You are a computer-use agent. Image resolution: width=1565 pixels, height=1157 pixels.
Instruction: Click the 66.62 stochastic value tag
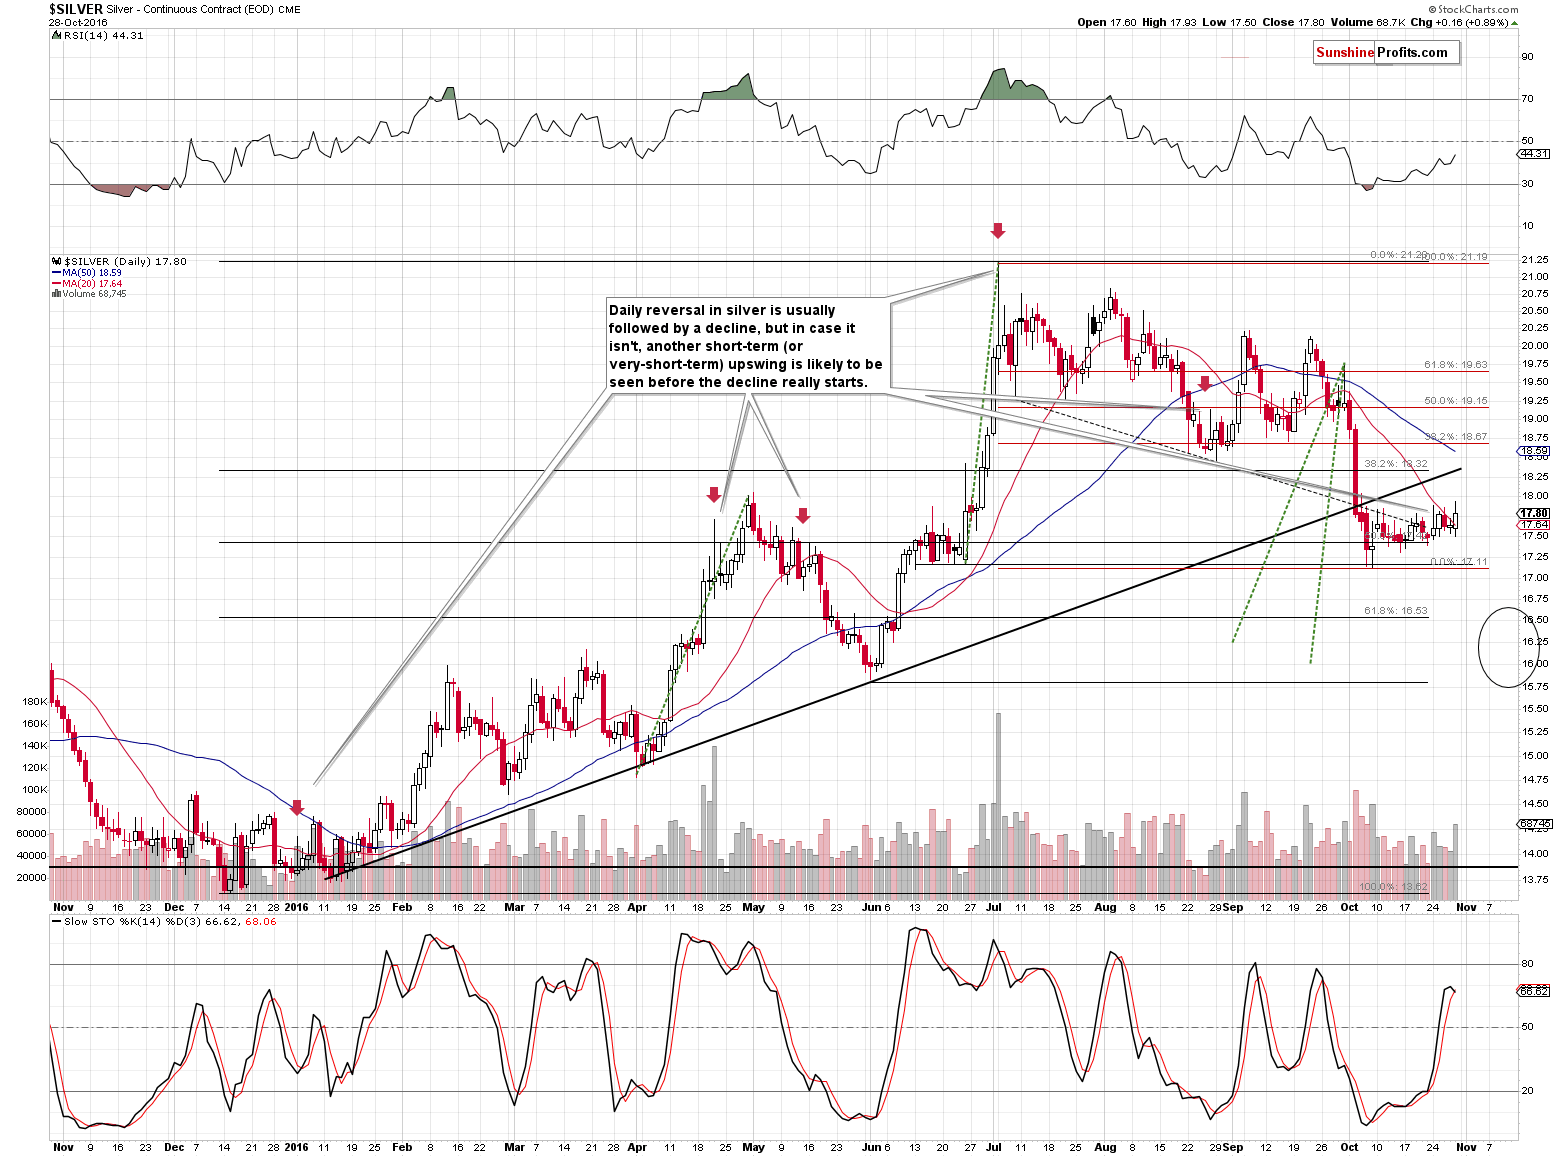coord(1535,991)
